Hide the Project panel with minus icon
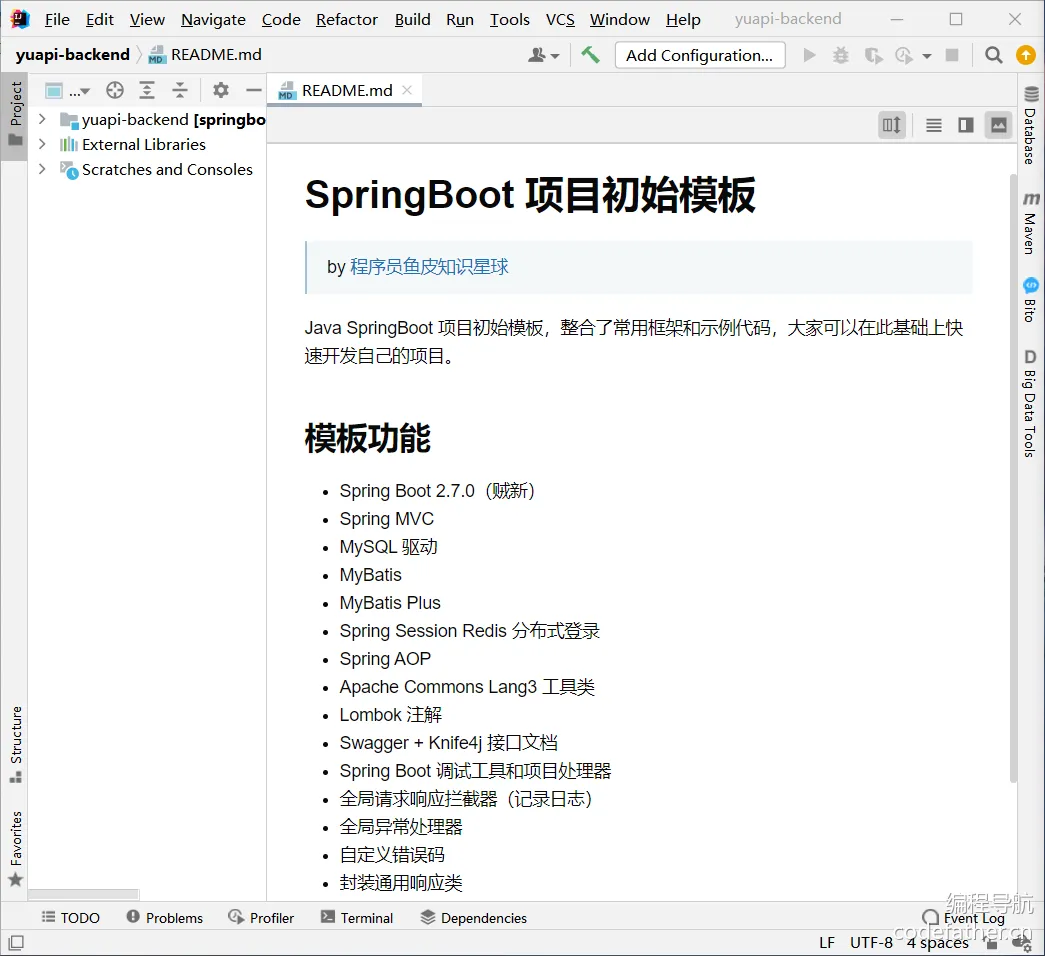 (x=254, y=90)
